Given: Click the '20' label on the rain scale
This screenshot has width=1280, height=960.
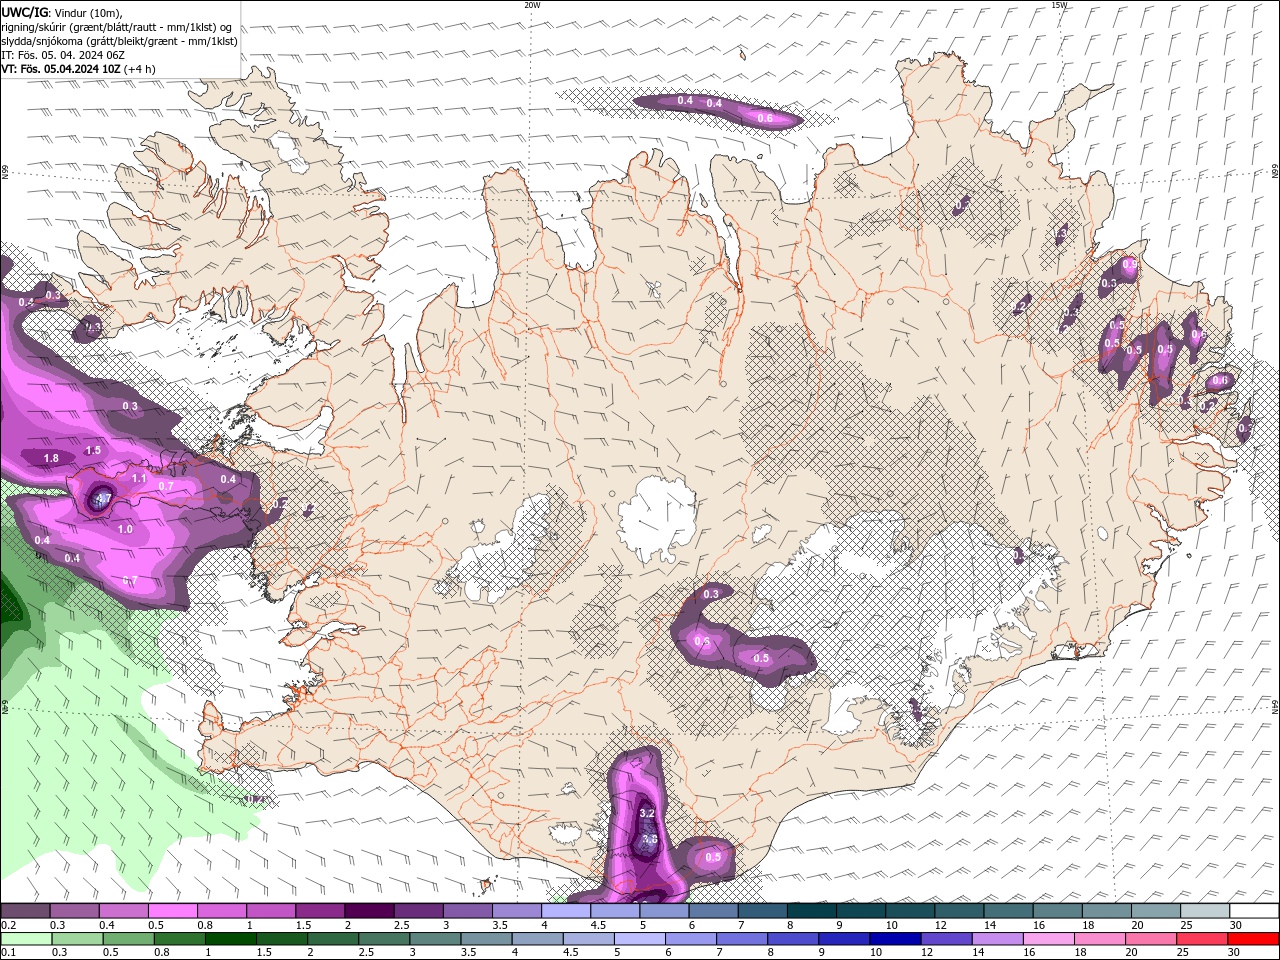Looking at the screenshot, I should click(x=1131, y=953).
